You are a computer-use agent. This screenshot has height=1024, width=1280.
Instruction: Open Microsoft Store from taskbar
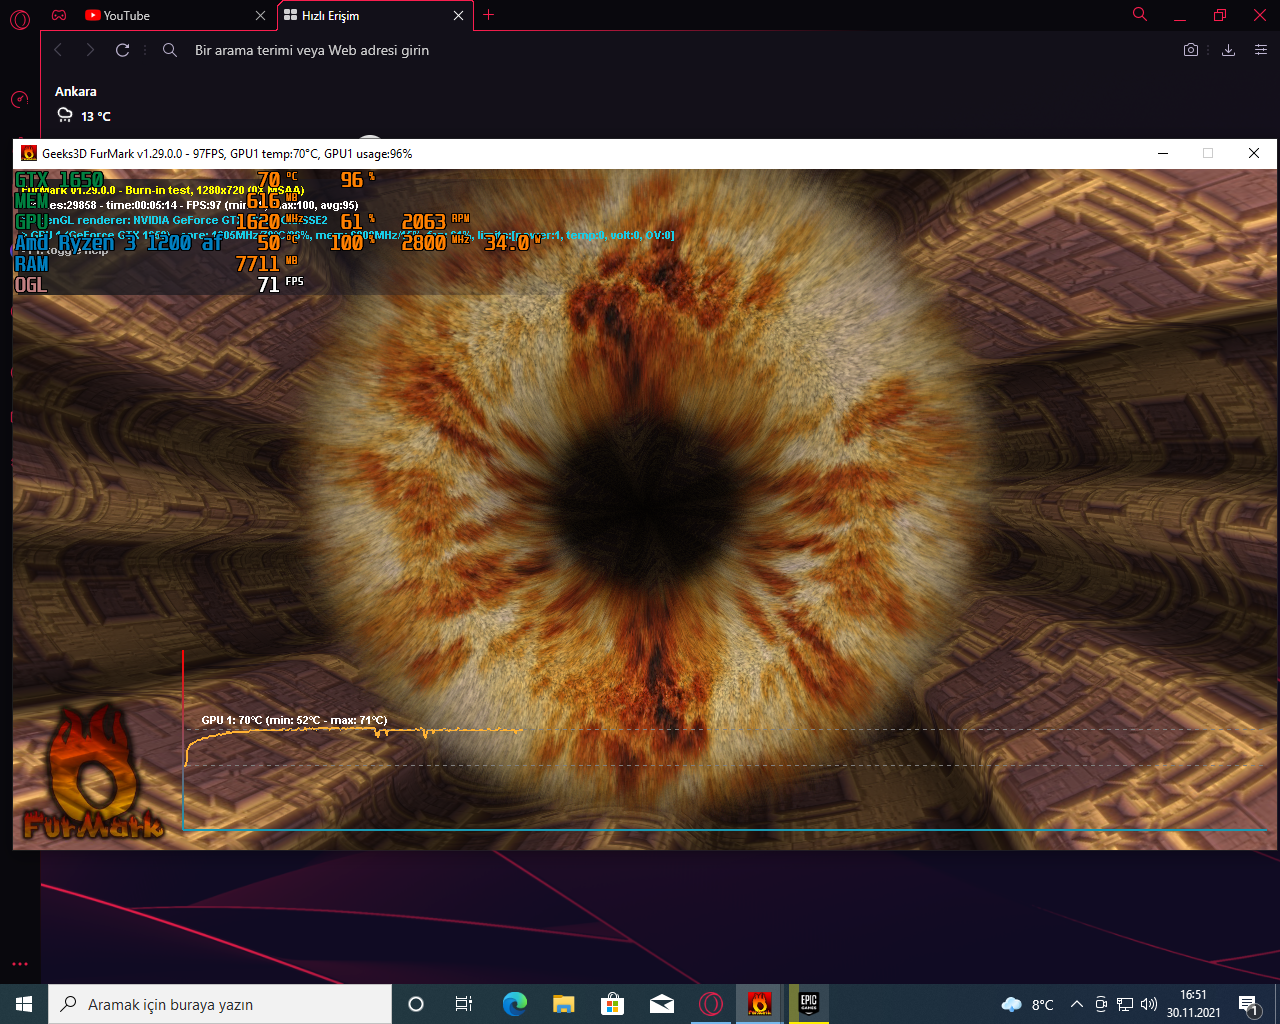coord(612,1004)
